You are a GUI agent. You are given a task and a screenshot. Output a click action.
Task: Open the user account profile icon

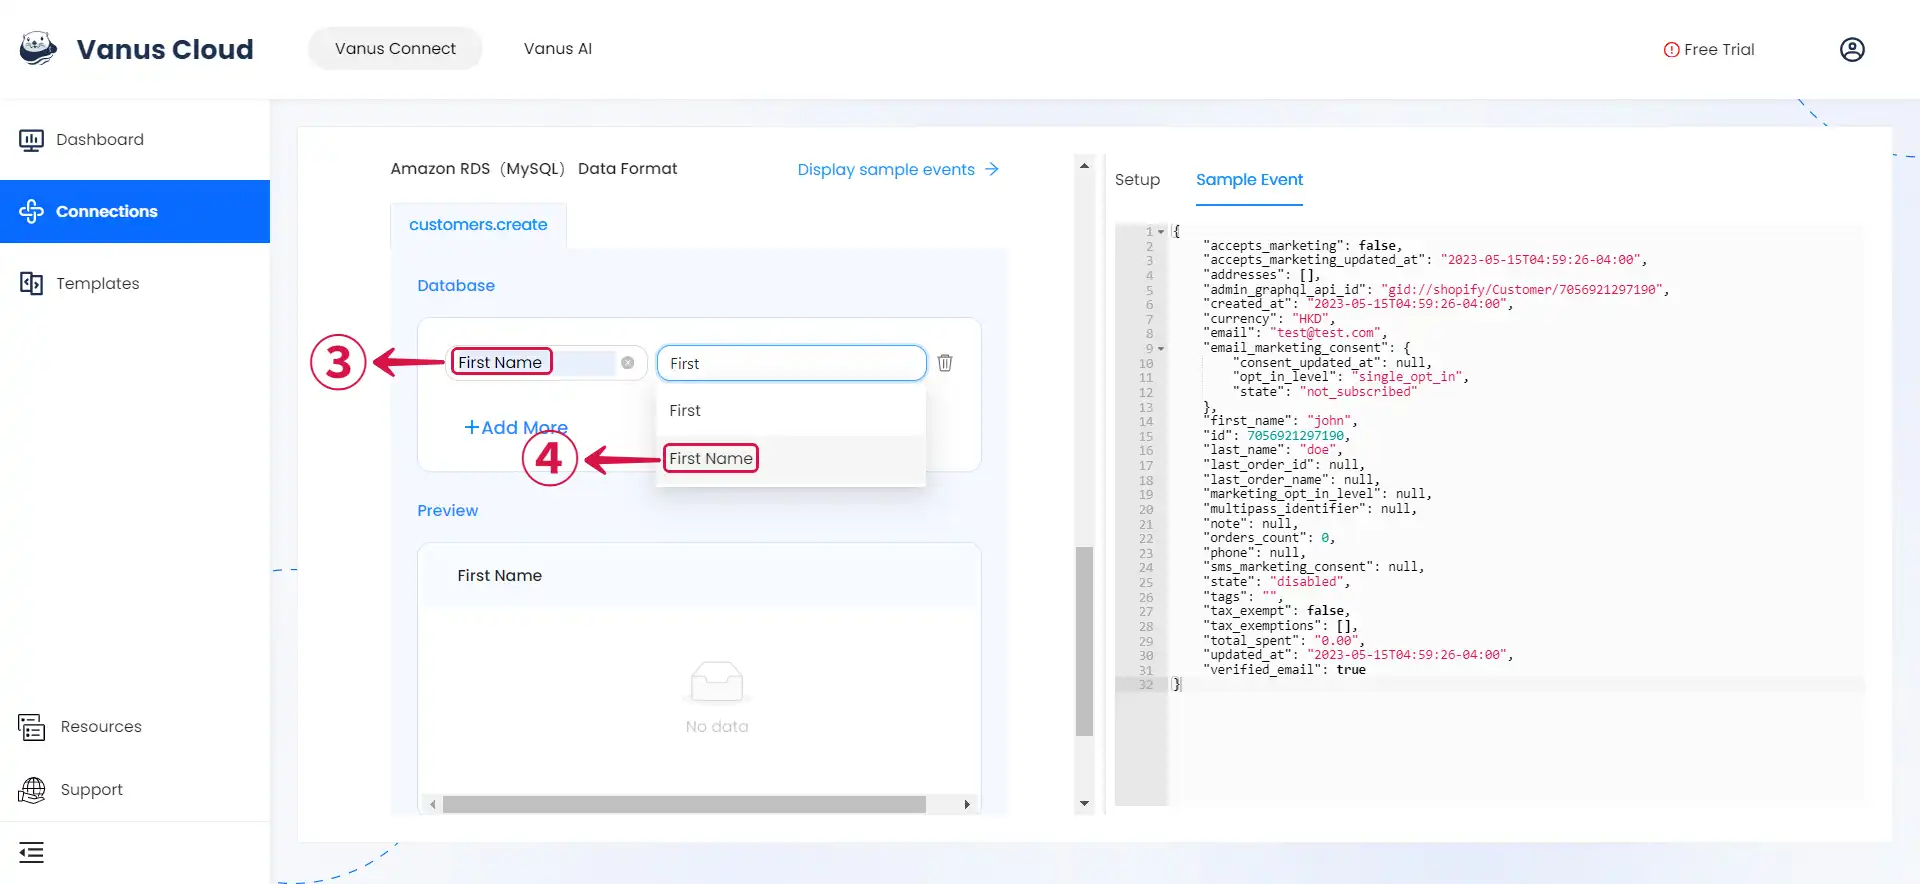tap(1852, 49)
